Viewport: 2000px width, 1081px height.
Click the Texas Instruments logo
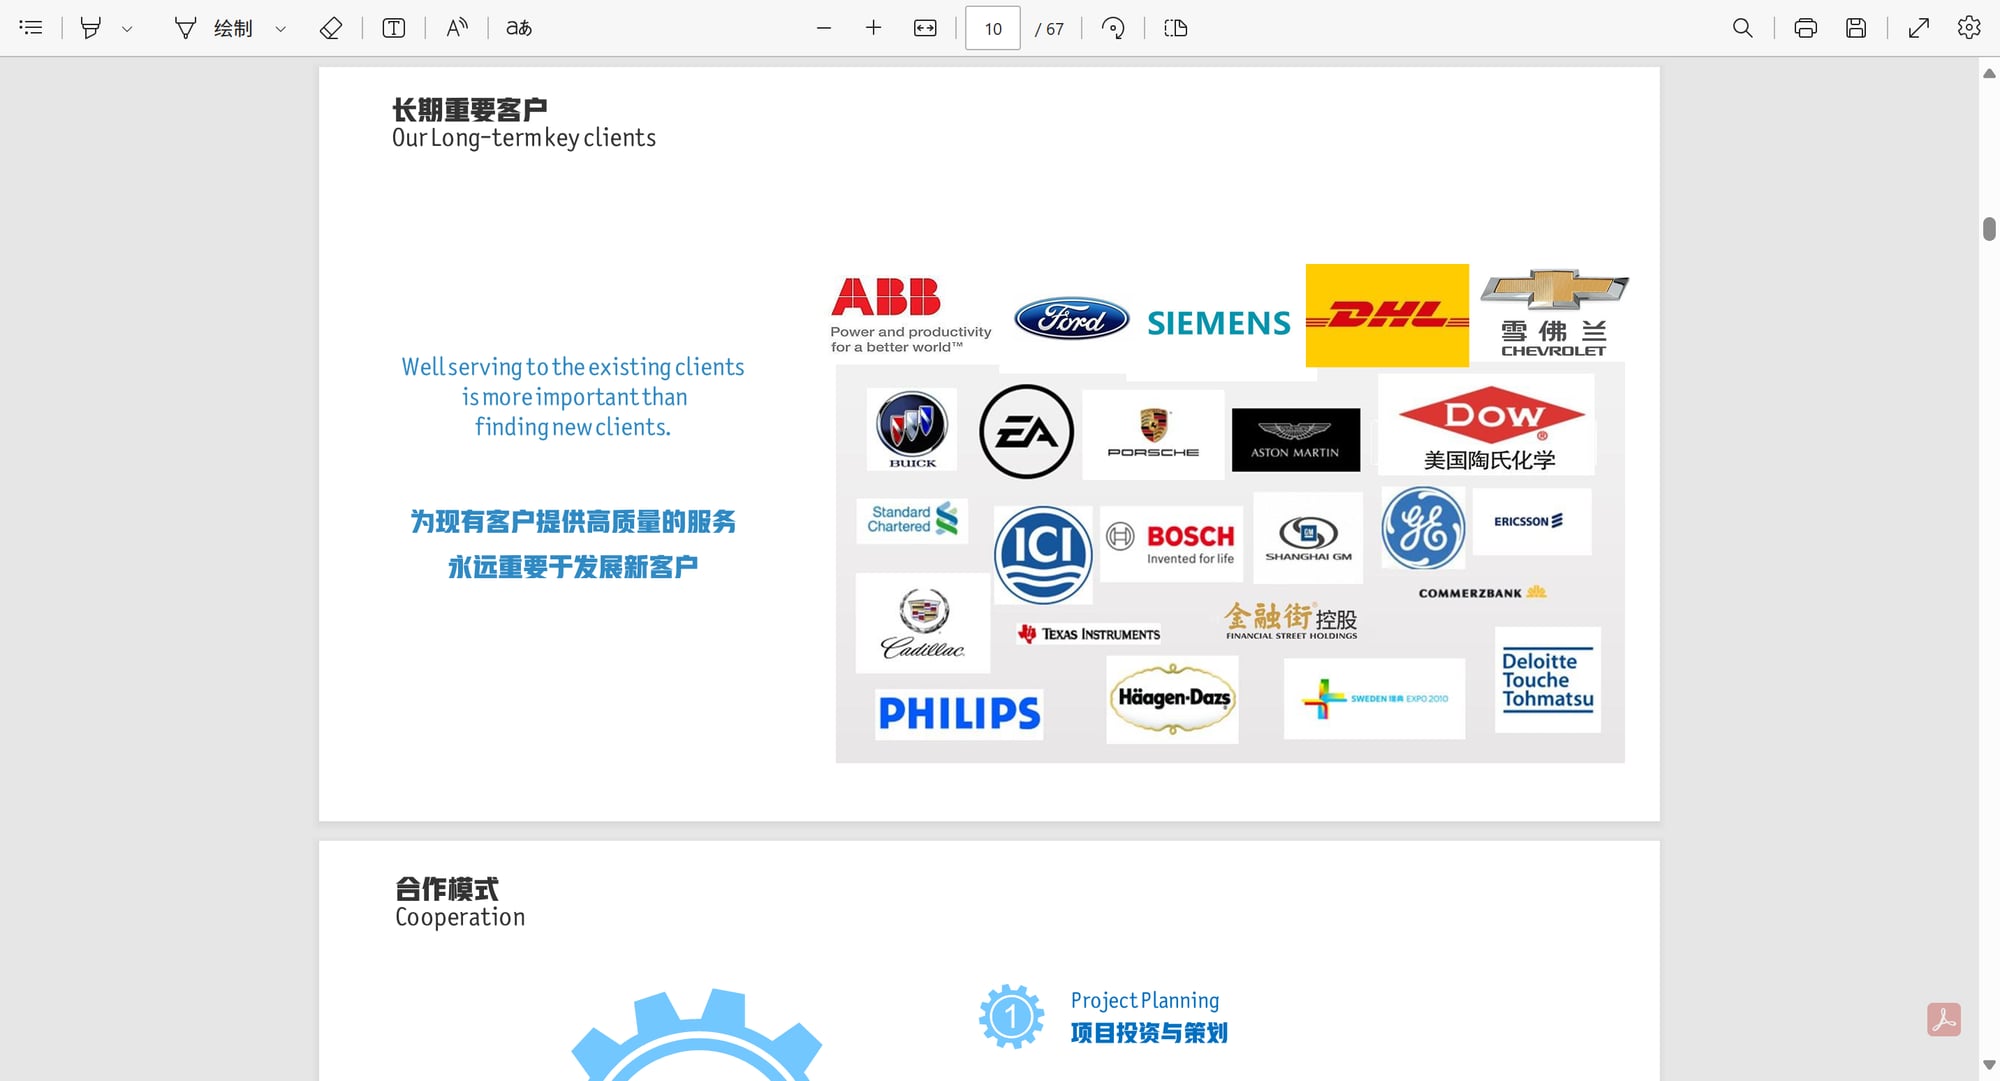point(1089,634)
